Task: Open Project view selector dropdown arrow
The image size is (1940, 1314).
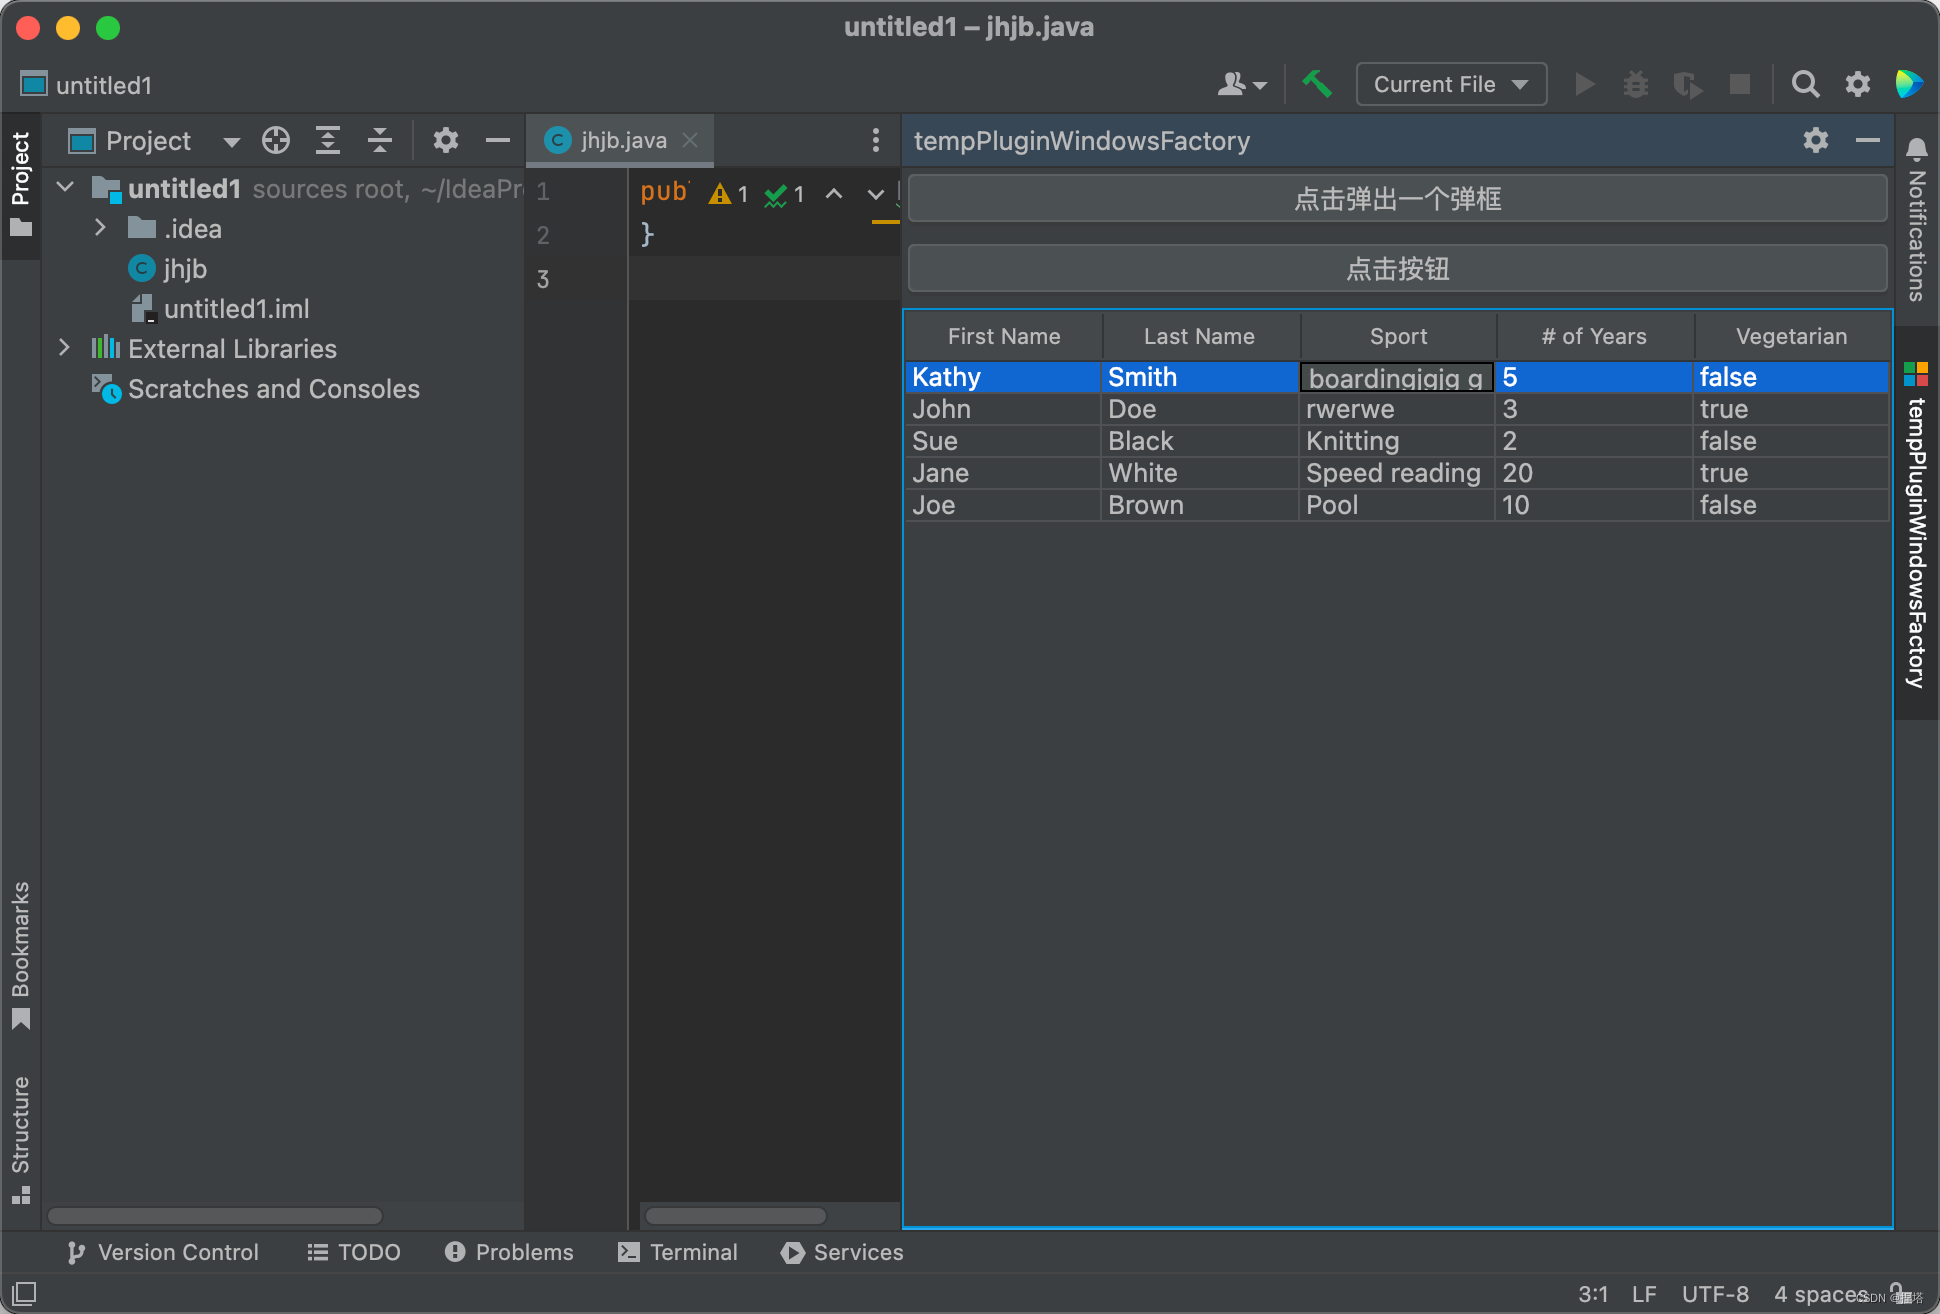Action: coord(232,142)
